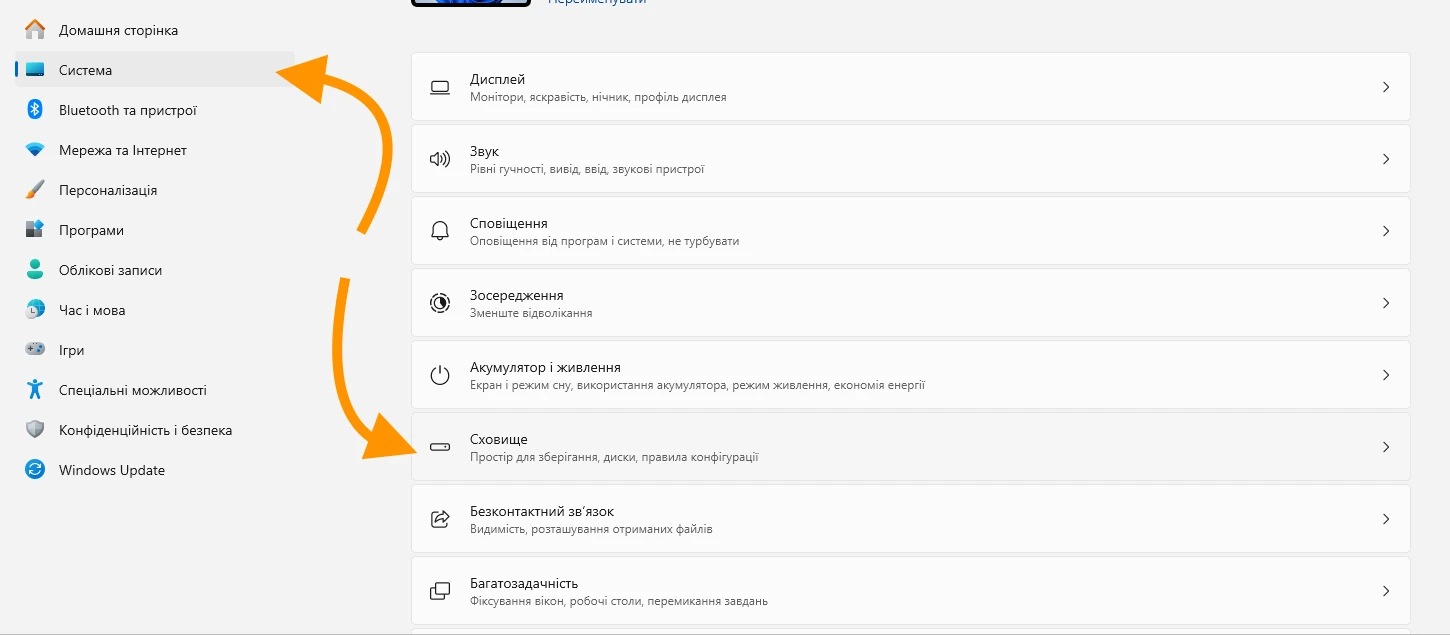Screen dimensions: 1450x635
Task: Open Акумулятор і живлення settings
Action: coord(911,375)
